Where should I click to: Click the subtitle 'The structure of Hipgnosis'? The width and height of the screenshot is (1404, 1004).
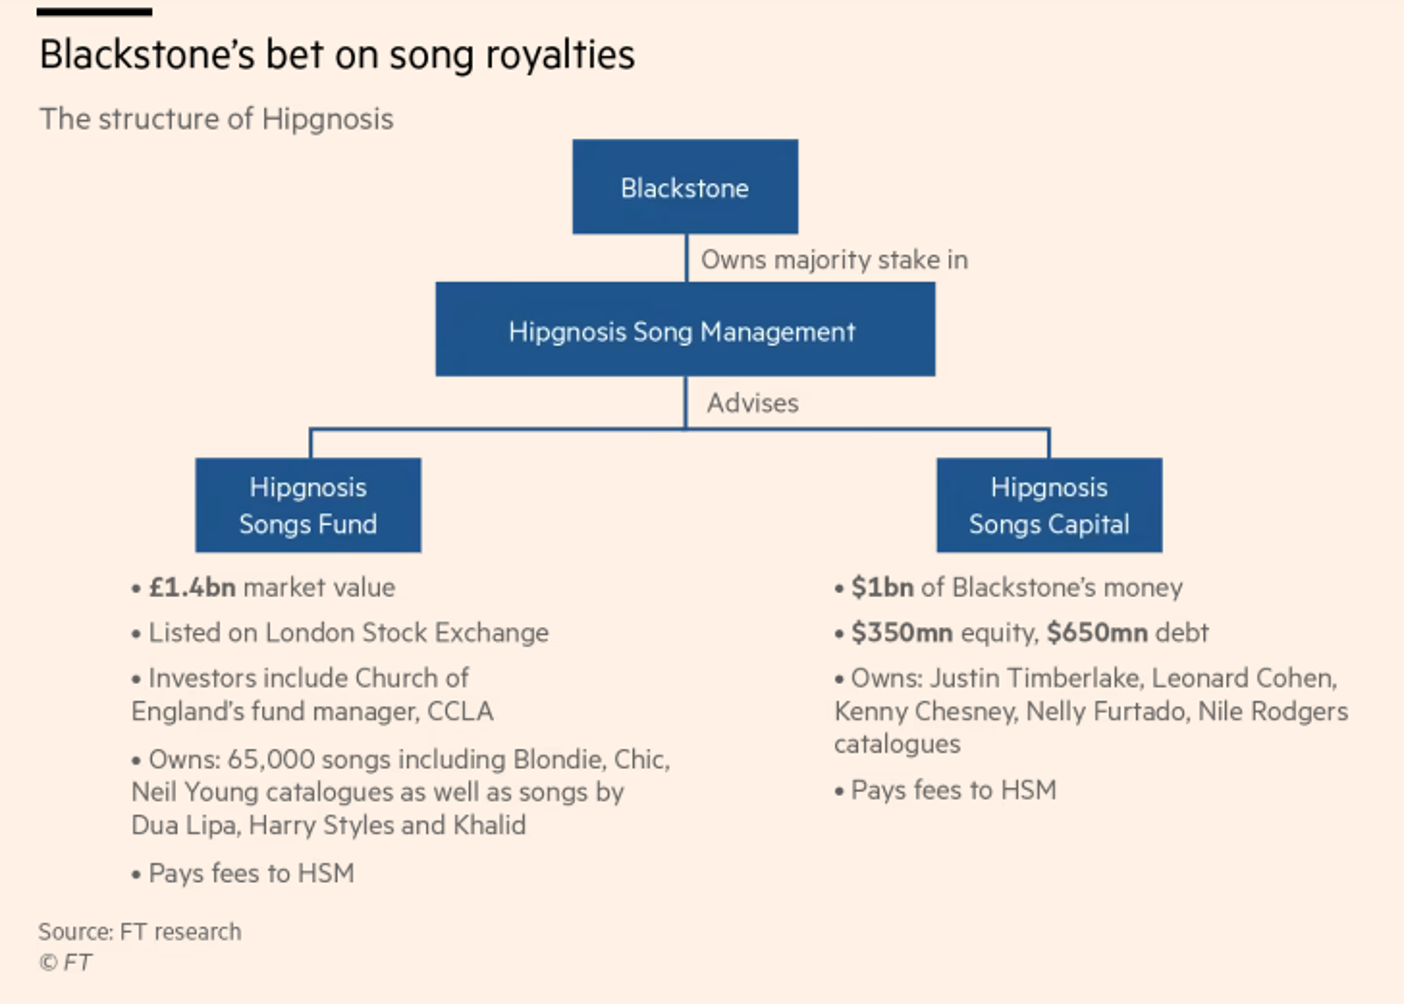click(216, 119)
